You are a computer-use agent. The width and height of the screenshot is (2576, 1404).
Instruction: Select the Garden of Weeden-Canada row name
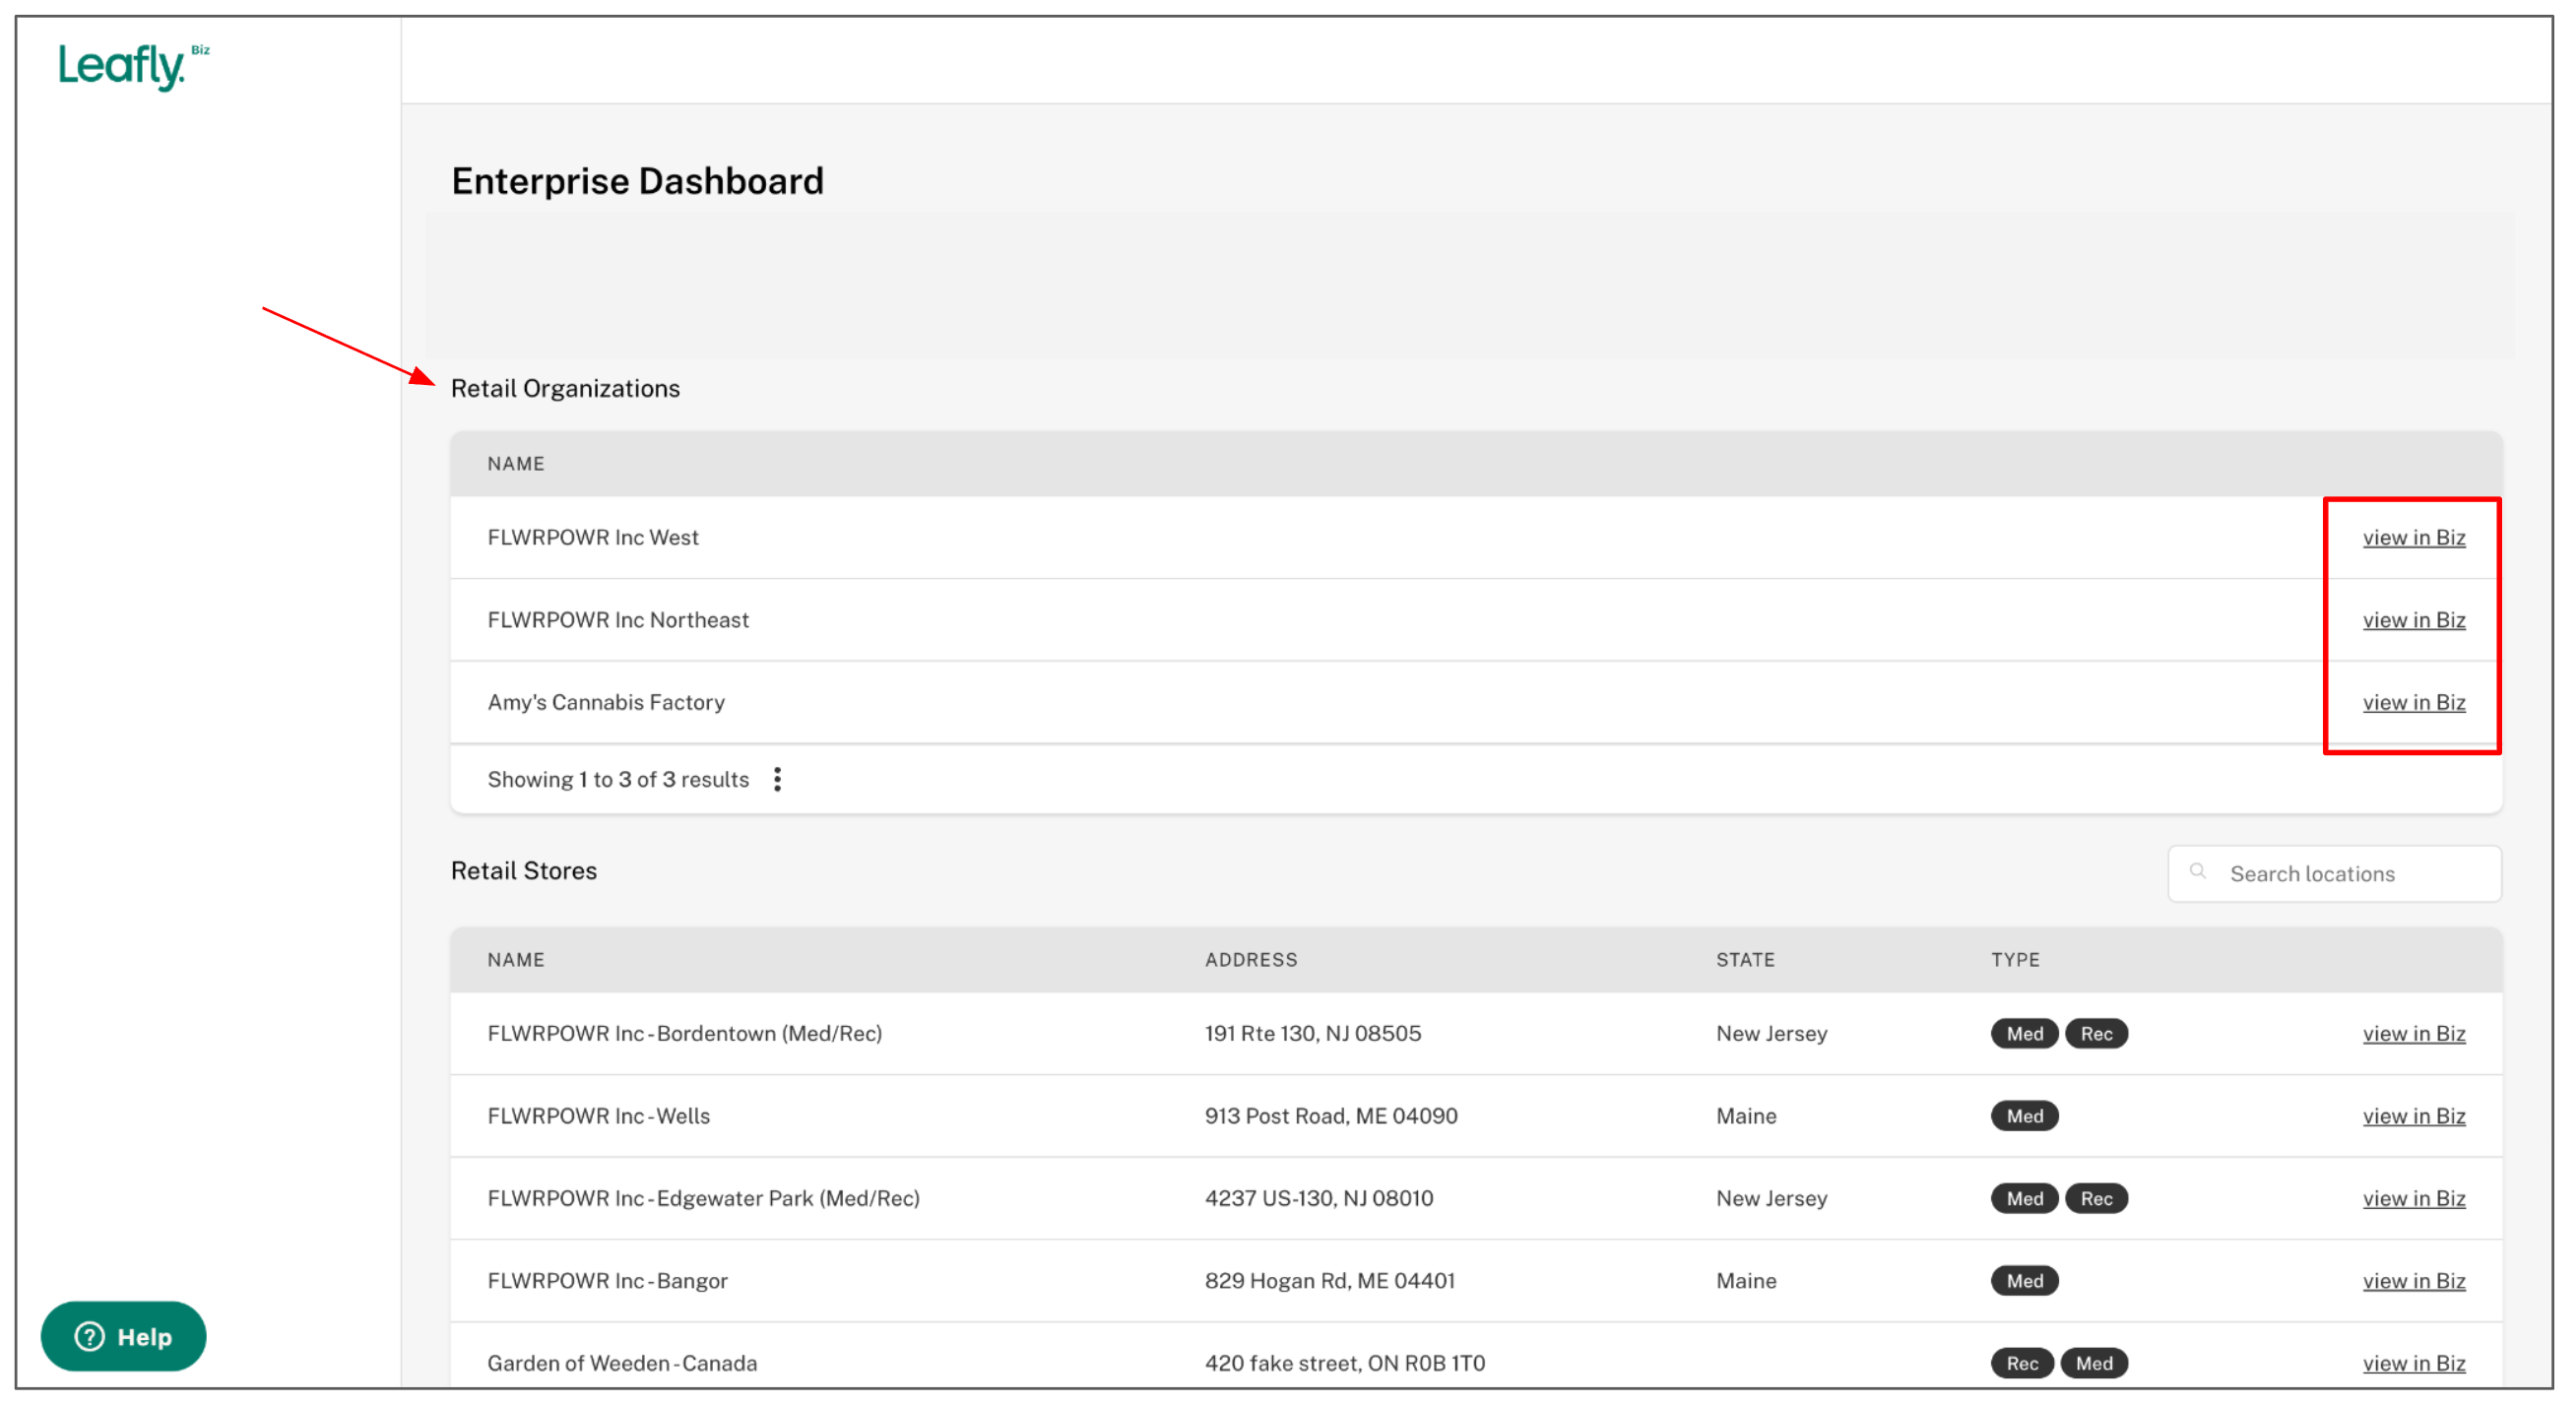pos(622,1363)
